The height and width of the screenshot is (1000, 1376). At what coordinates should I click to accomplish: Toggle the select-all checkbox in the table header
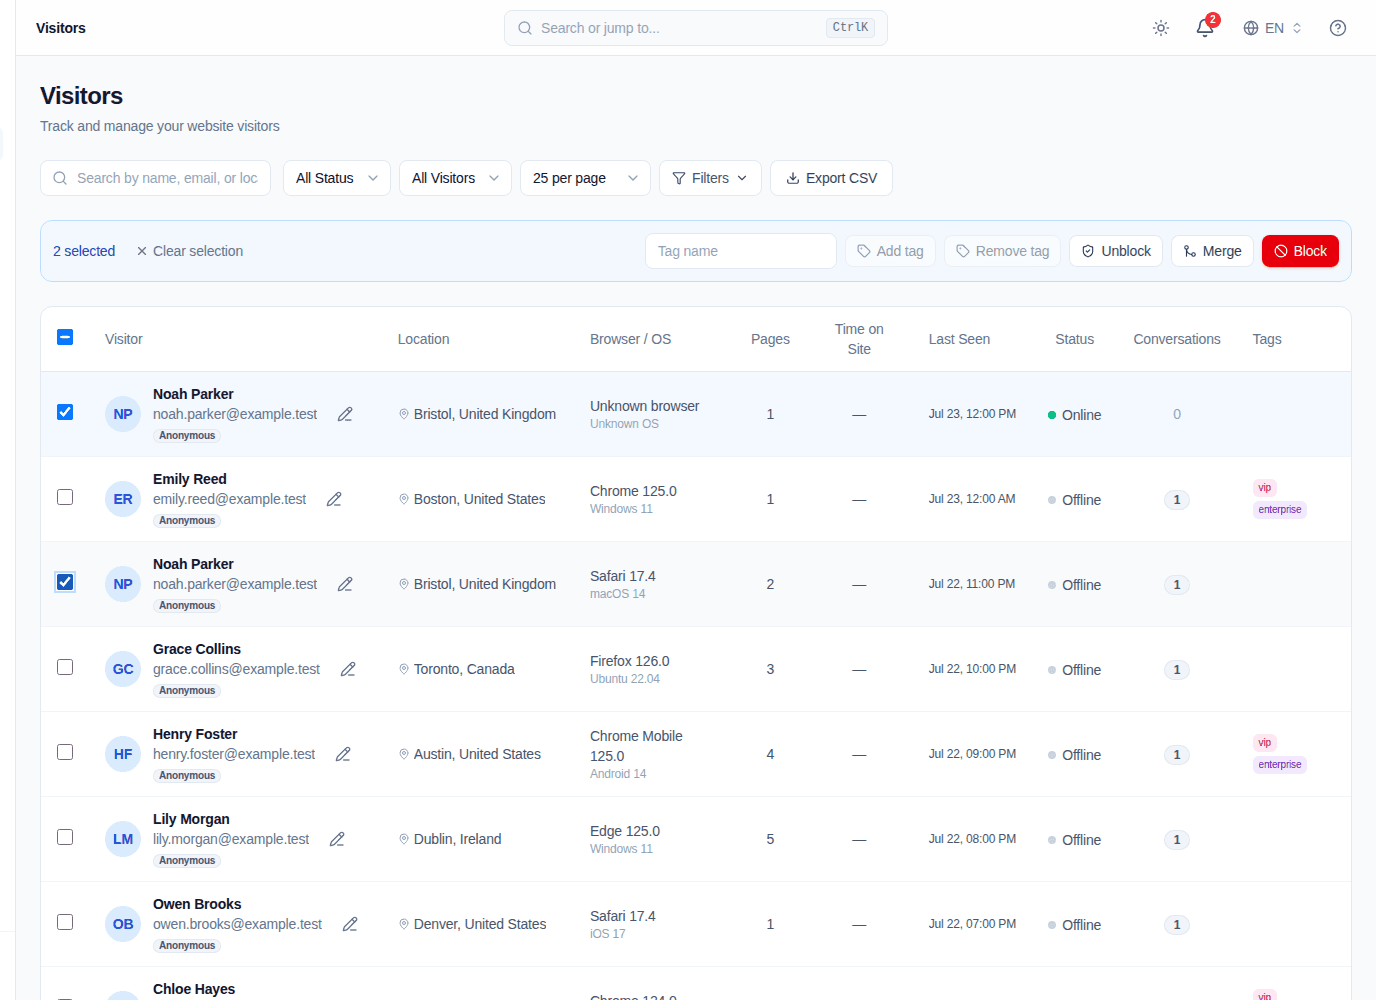(x=65, y=337)
